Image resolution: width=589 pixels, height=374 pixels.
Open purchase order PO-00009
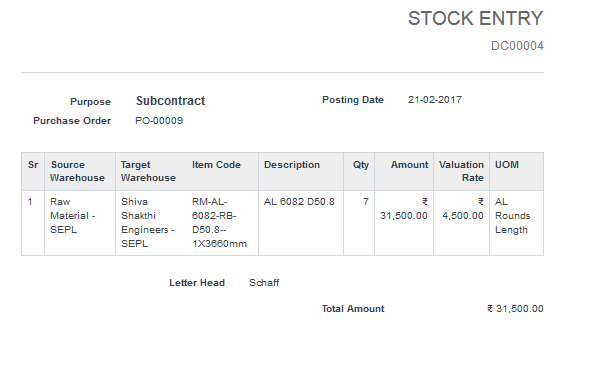tap(159, 121)
